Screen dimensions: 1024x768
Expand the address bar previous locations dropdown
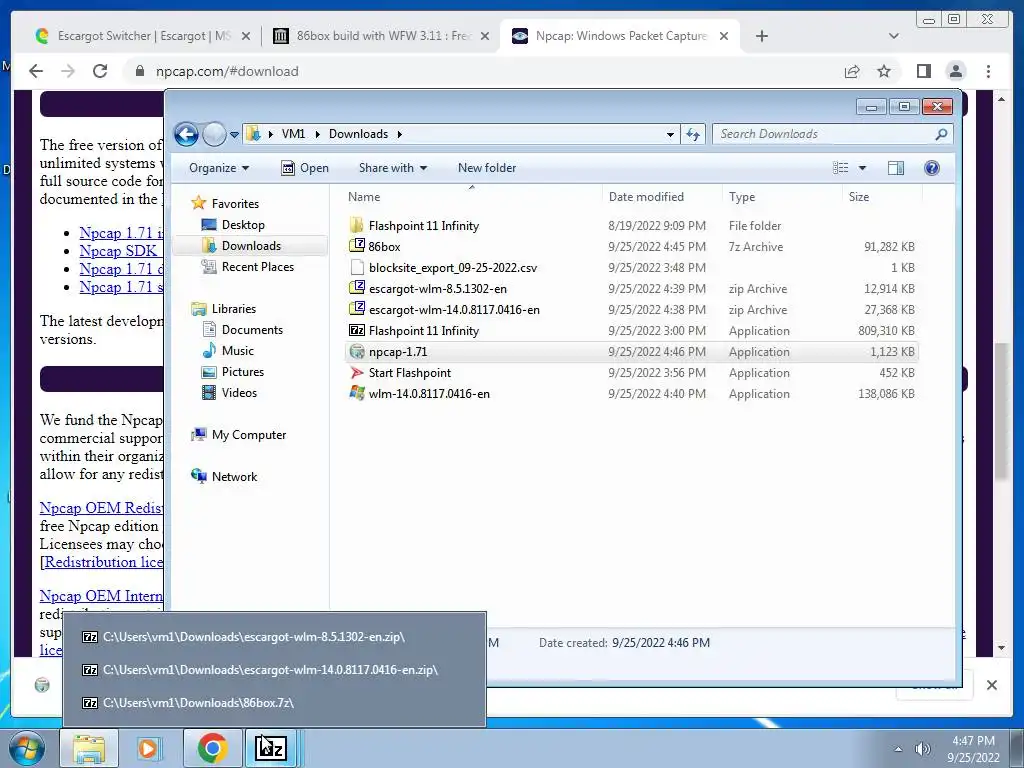(670, 135)
